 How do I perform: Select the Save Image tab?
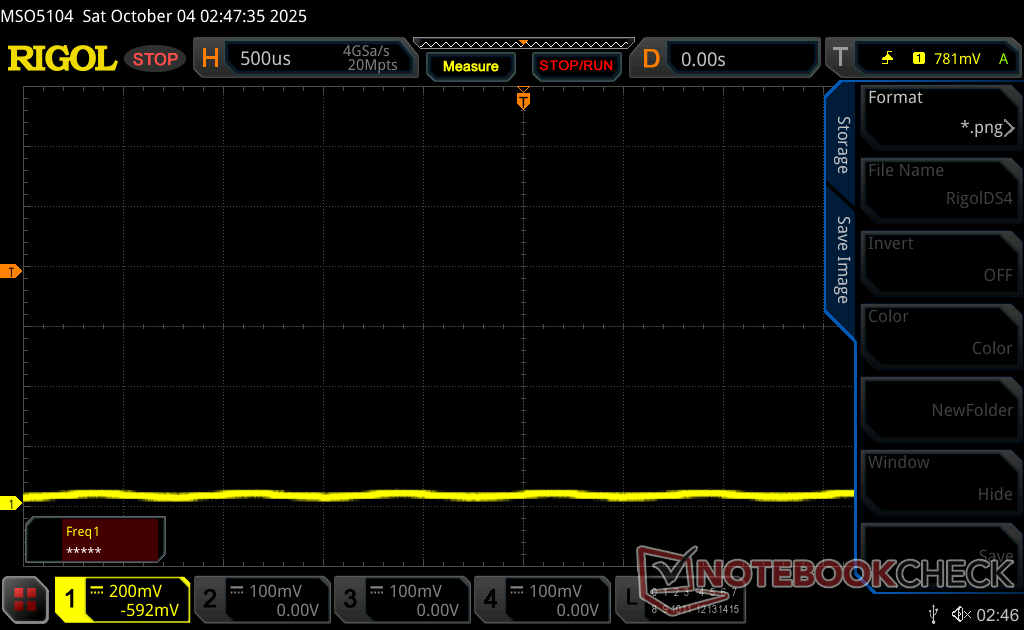click(x=842, y=260)
